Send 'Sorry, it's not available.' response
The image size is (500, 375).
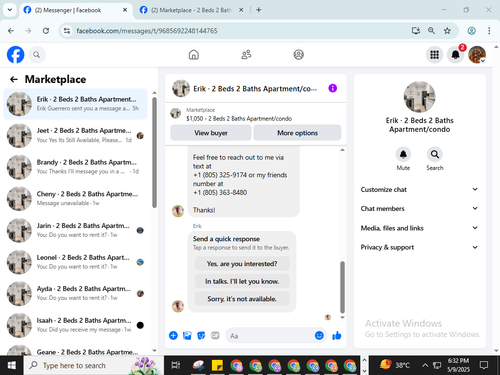tap(242, 299)
